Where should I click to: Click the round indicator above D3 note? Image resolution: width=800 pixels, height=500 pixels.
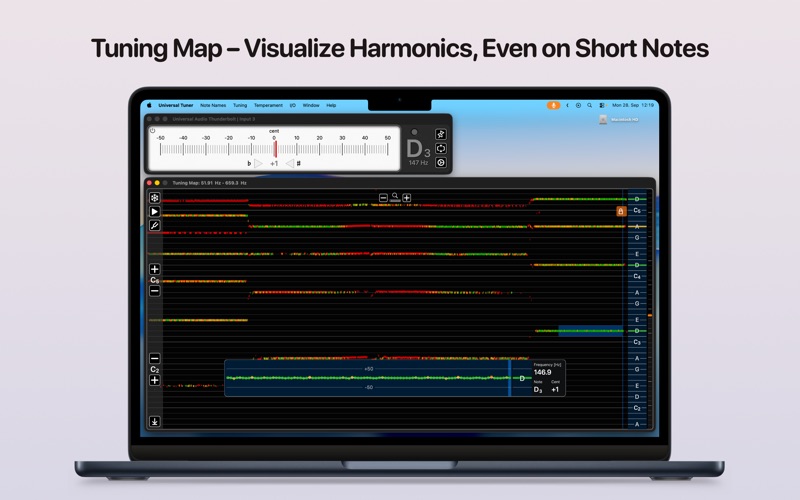point(414,132)
